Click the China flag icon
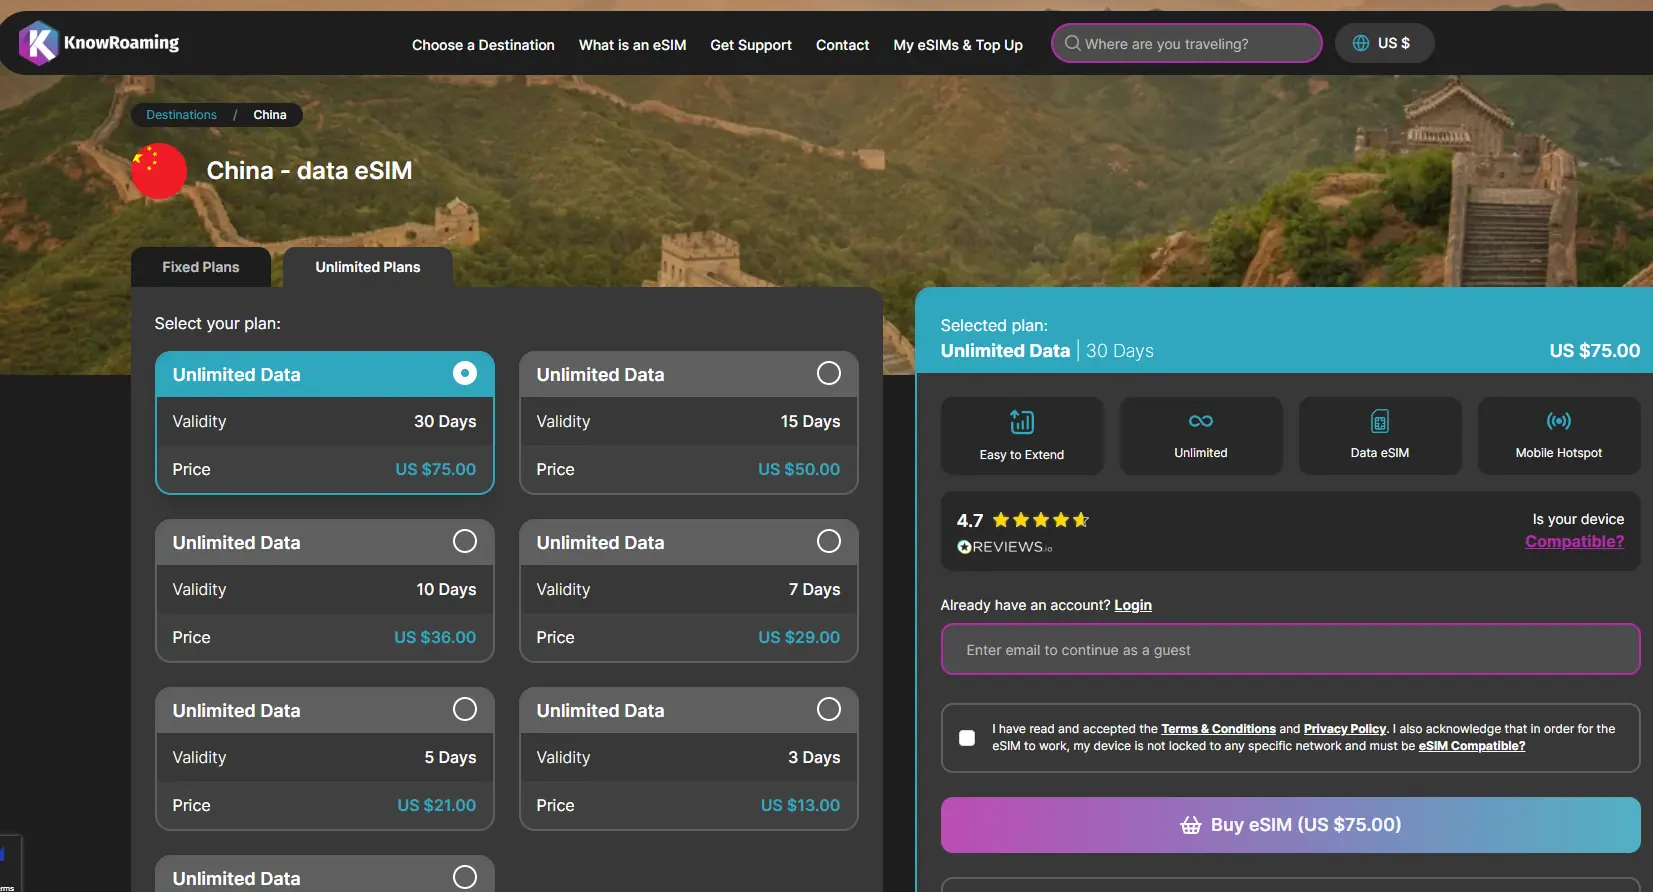The height and width of the screenshot is (892, 1653). pyautogui.click(x=159, y=171)
